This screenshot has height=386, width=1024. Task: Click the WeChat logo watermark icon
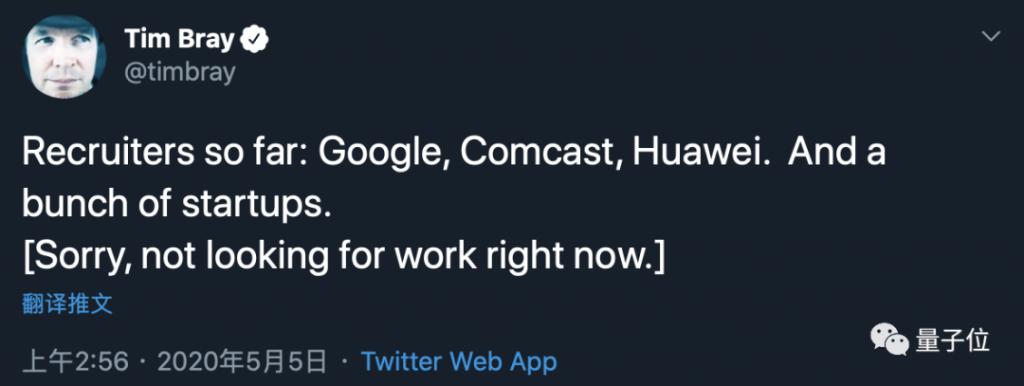tap(889, 340)
